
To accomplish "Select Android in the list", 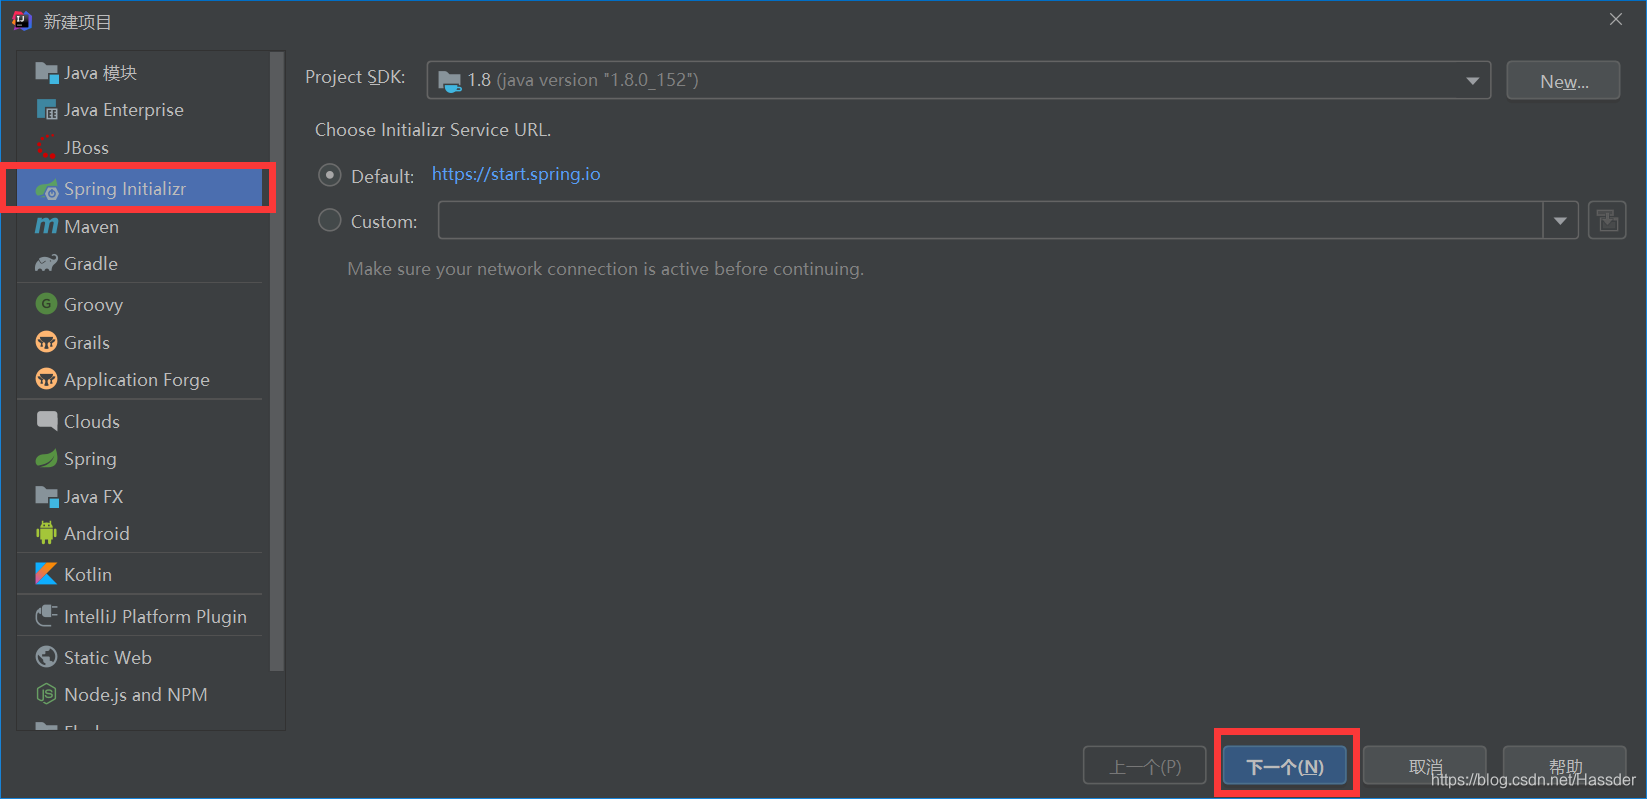I will pos(140,533).
